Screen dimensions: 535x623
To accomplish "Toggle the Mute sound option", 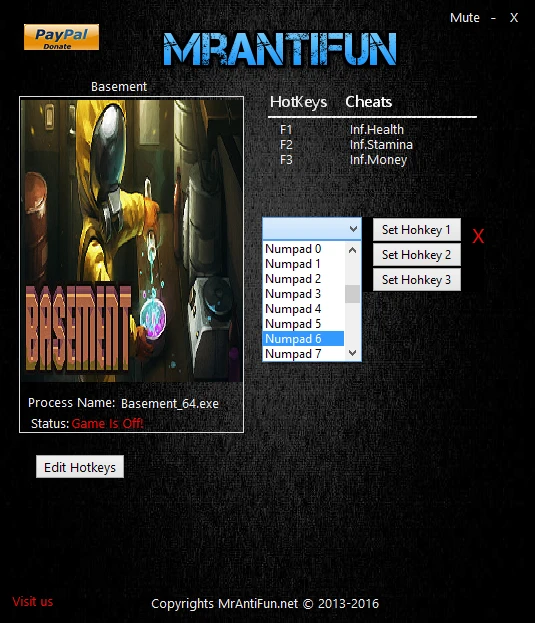I will pyautogui.click(x=464, y=17).
